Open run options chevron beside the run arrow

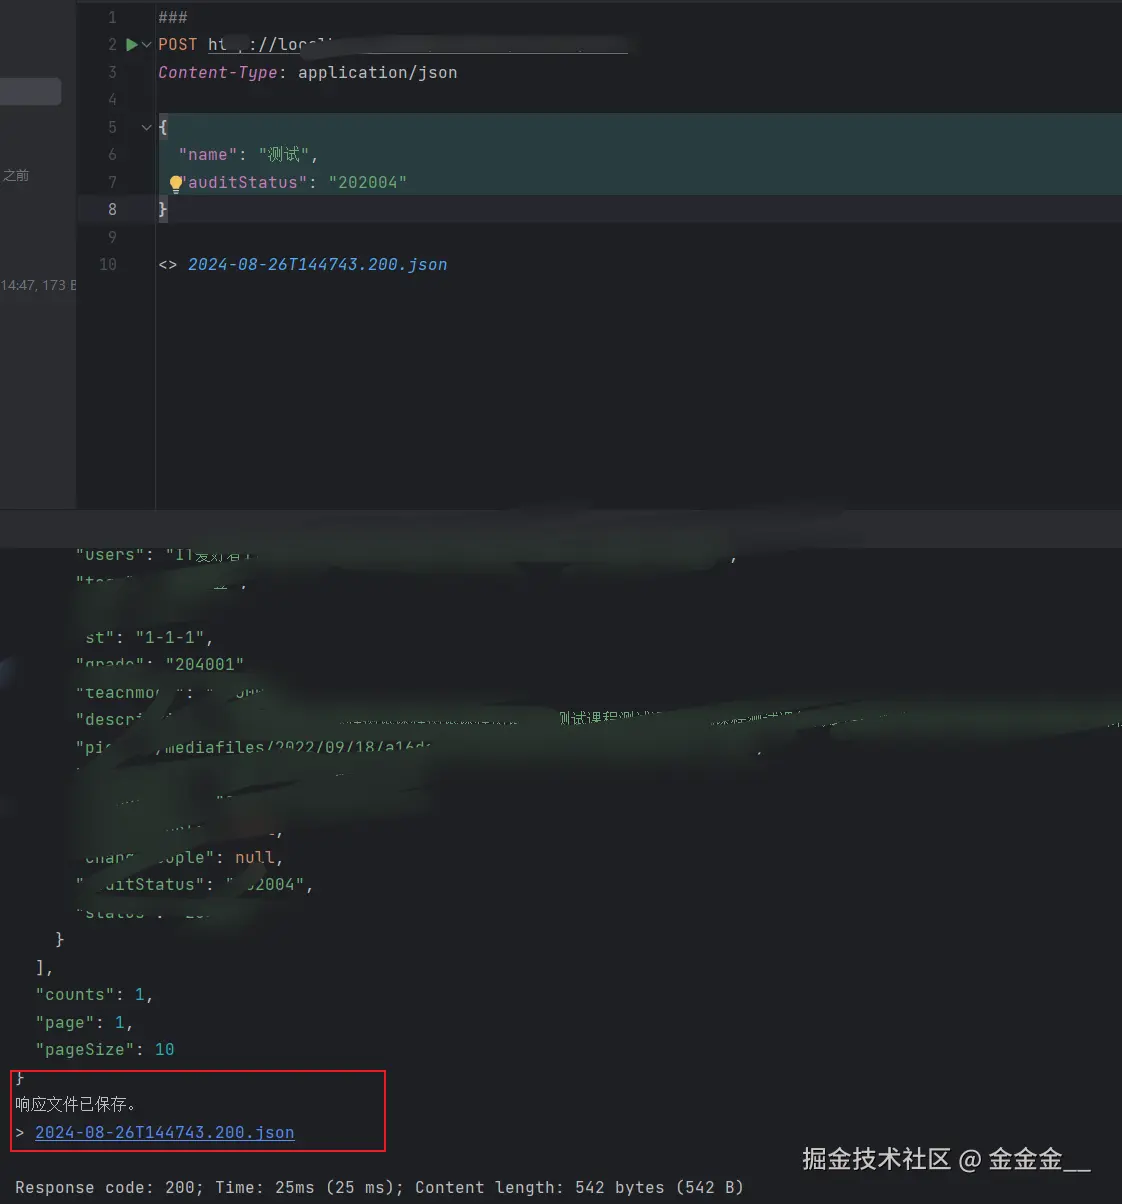[x=147, y=45]
